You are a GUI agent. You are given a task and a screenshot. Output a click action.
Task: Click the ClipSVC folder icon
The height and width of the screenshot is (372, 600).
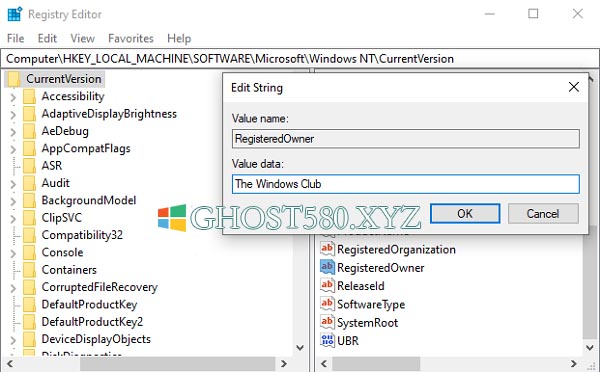[x=29, y=218]
